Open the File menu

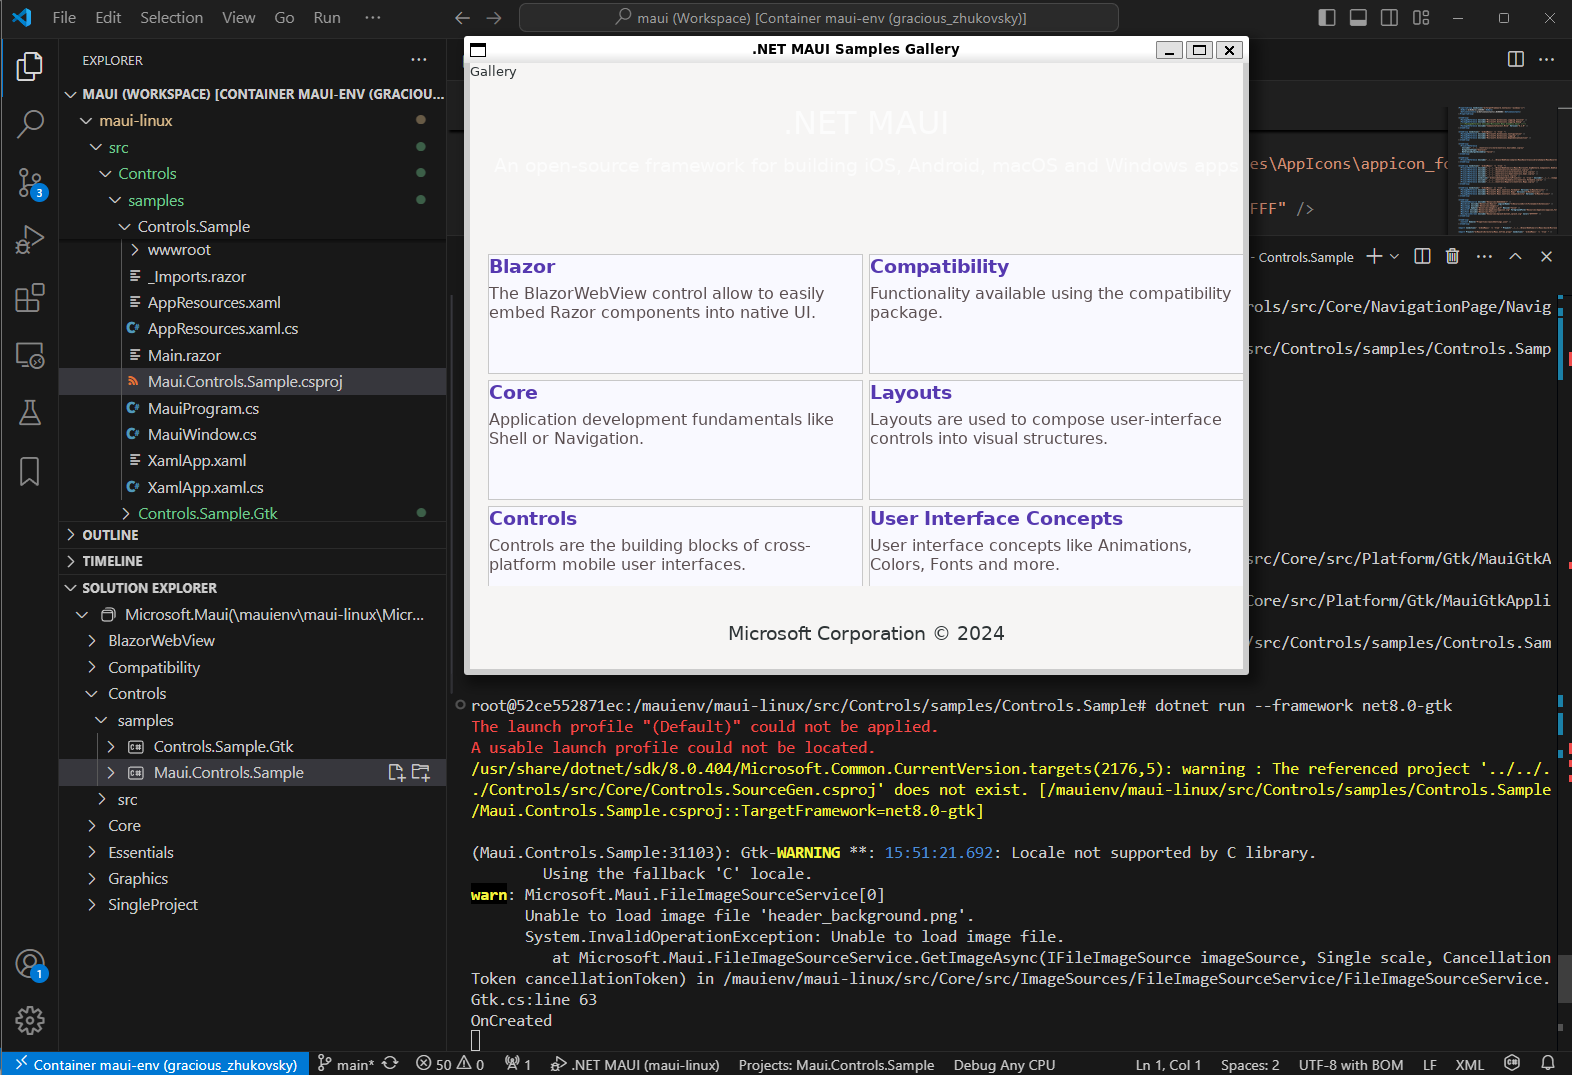pos(64,18)
